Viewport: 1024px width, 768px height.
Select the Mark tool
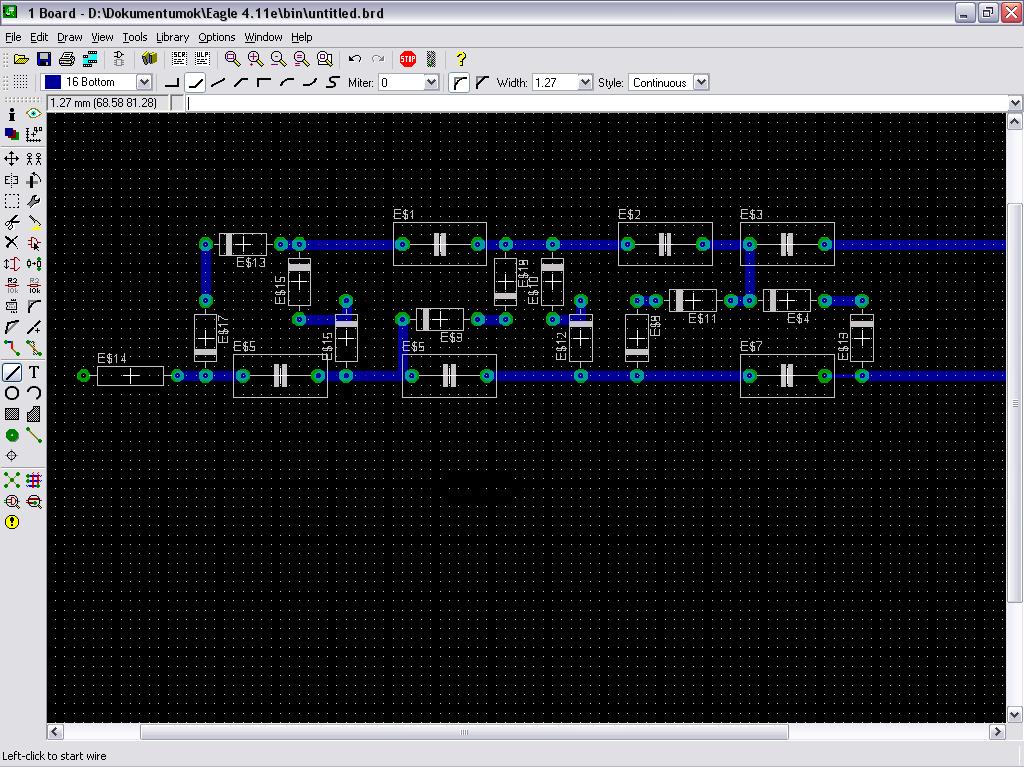[x=34, y=135]
